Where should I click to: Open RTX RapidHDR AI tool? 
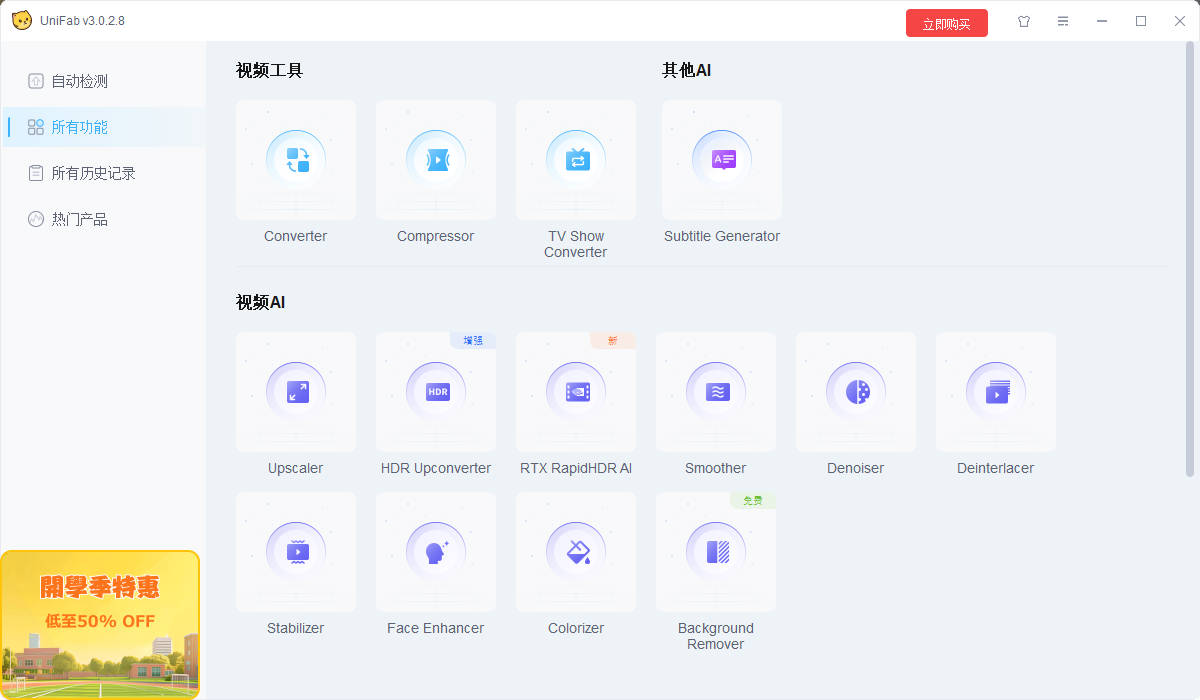pos(576,392)
